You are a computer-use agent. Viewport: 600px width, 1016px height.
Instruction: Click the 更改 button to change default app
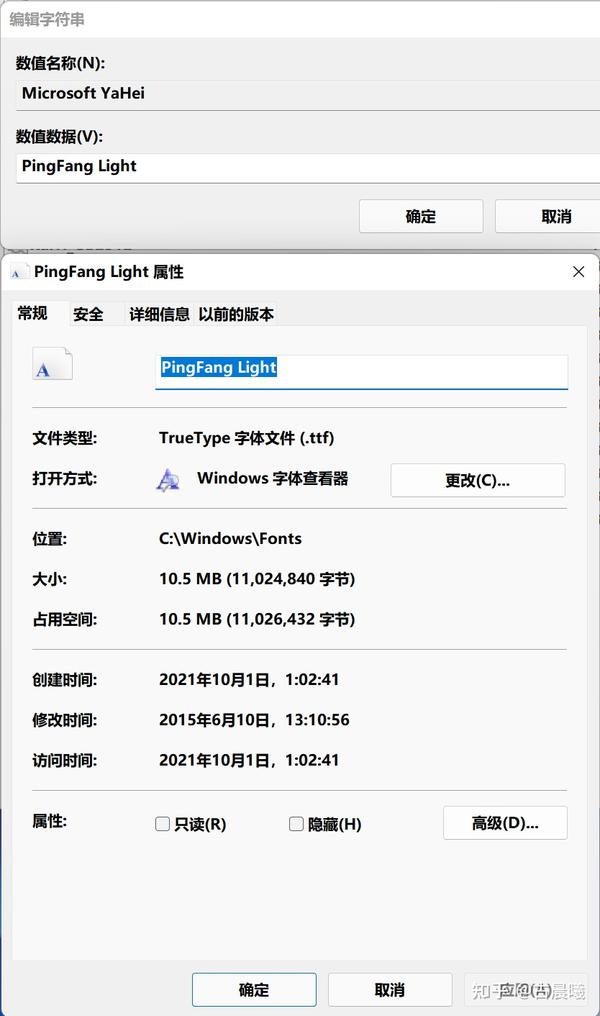[477, 480]
